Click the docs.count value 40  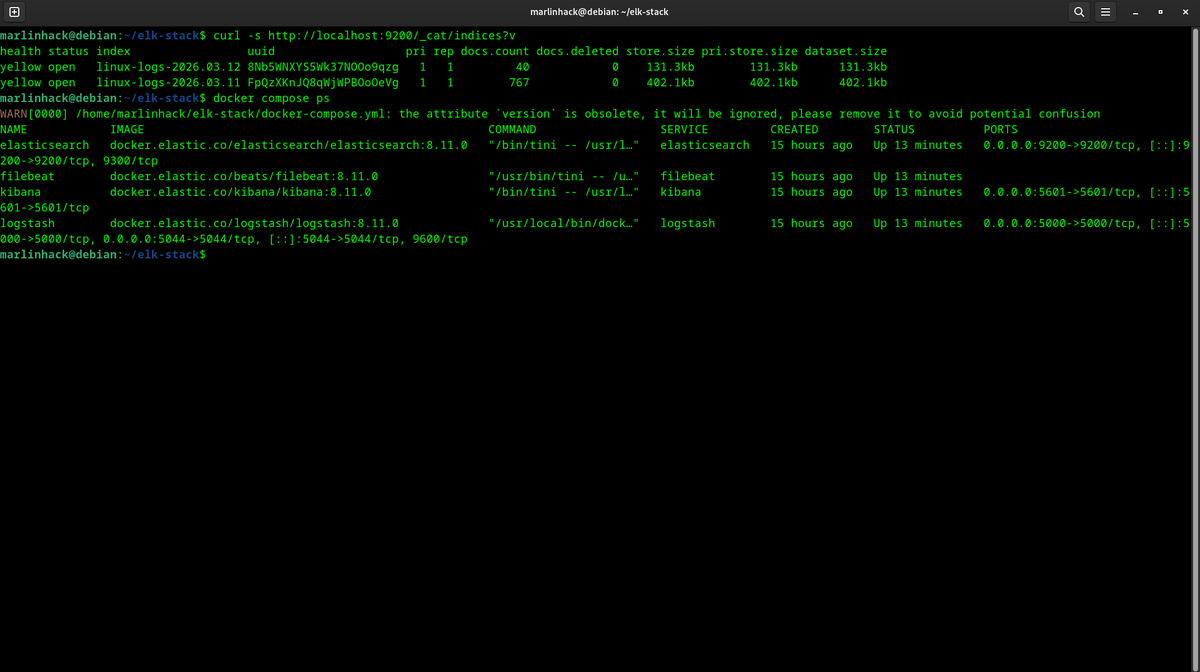pos(522,67)
